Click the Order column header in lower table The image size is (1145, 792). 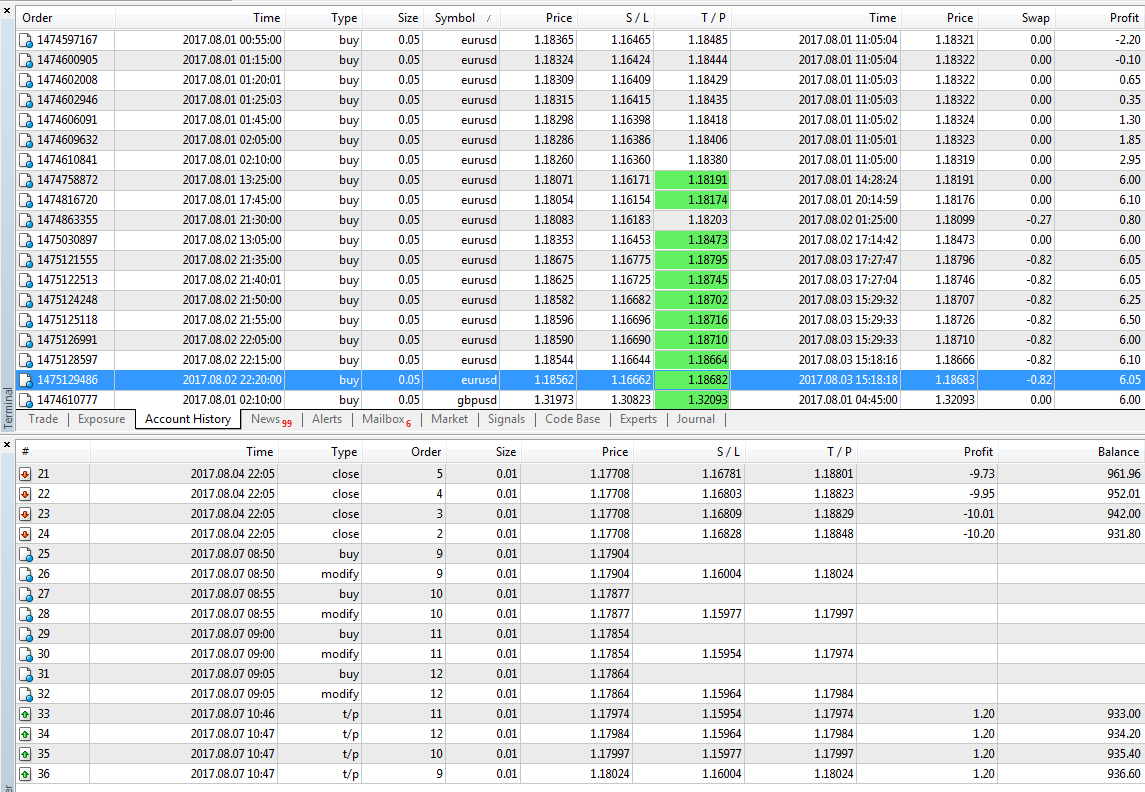pos(404,452)
